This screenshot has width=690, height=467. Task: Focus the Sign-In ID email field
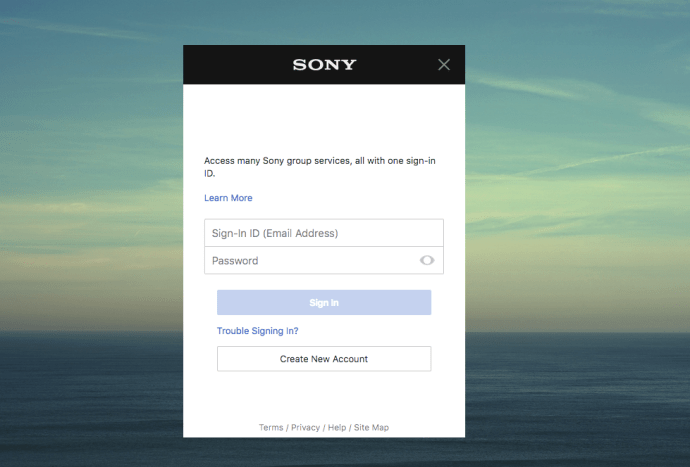(324, 233)
